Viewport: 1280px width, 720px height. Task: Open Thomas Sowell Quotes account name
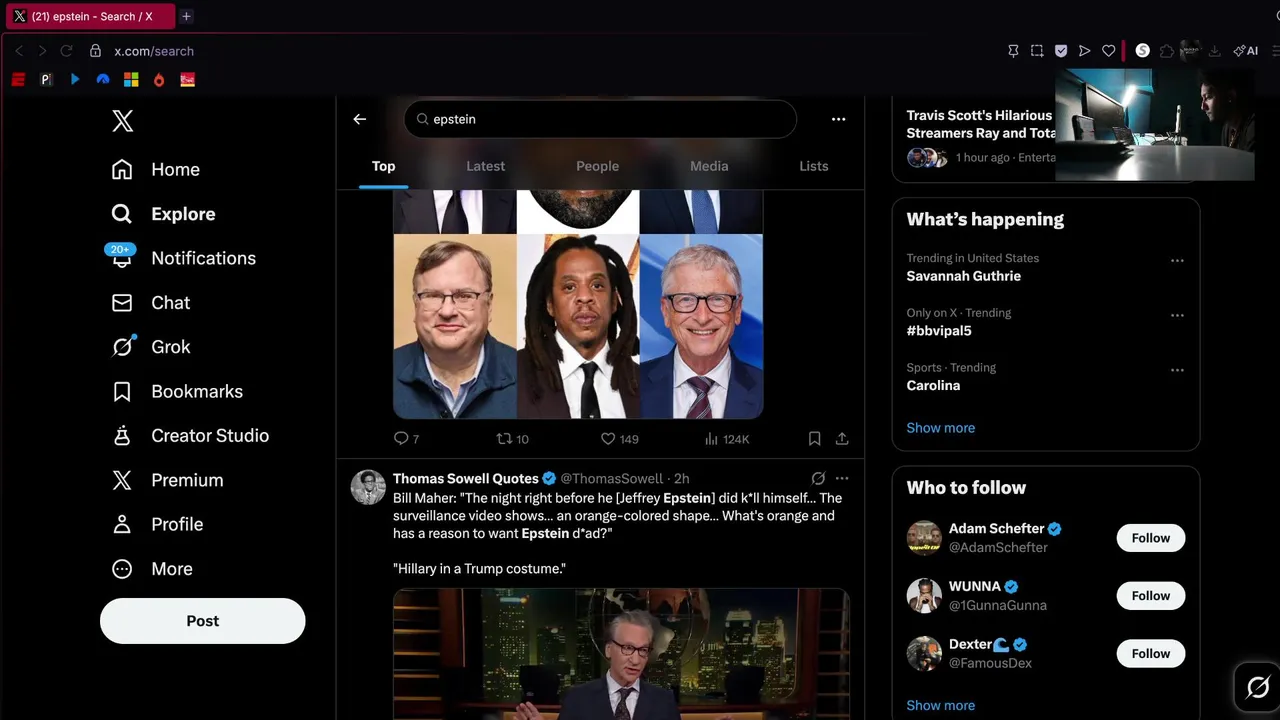coord(466,478)
